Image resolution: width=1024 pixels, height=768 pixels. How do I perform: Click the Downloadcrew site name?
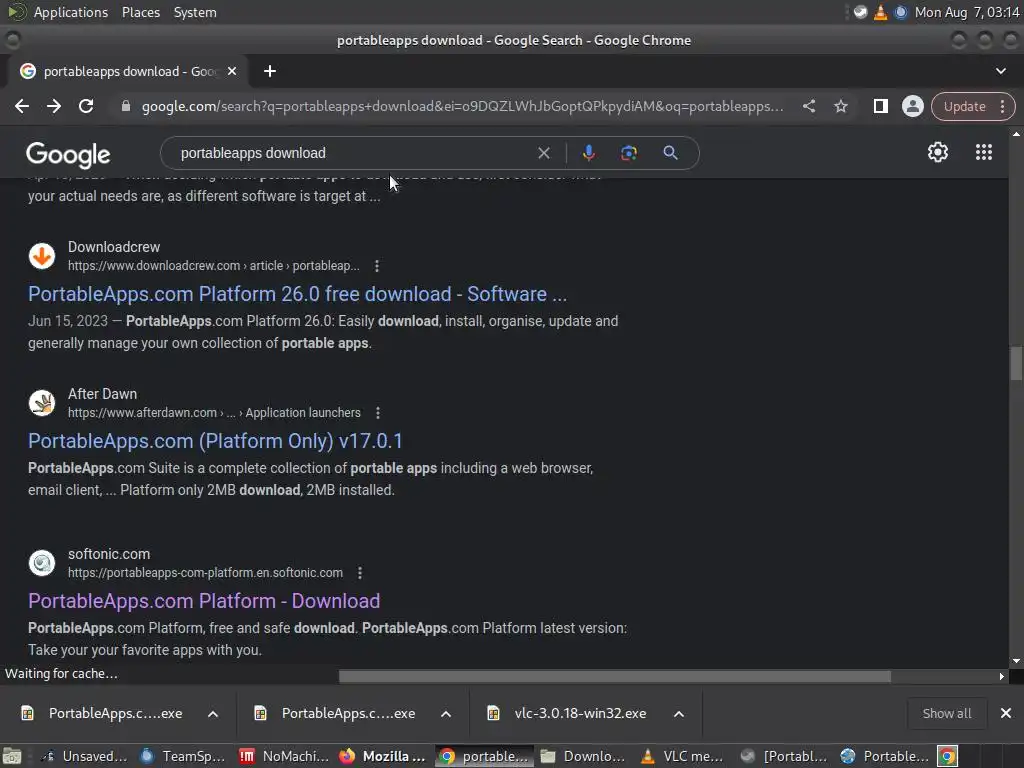point(114,247)
